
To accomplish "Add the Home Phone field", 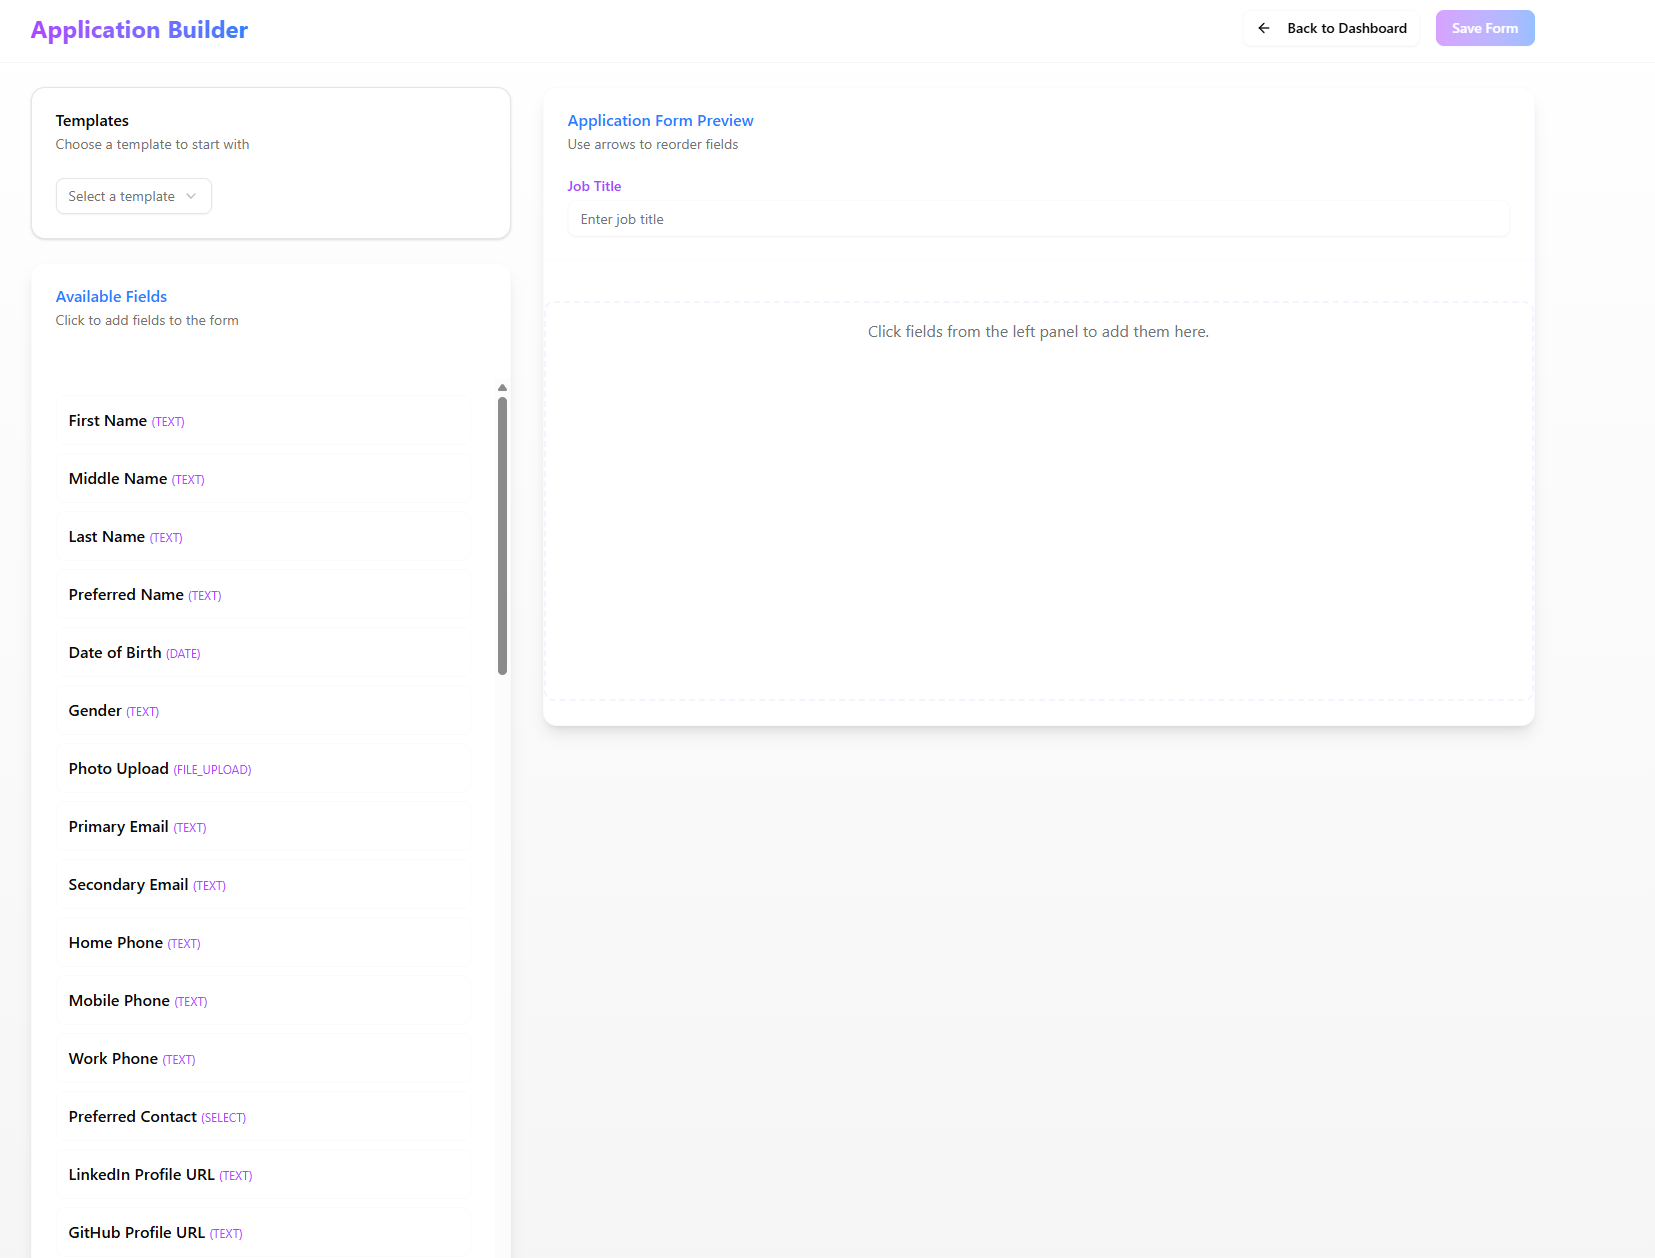I will click(264, 943).
